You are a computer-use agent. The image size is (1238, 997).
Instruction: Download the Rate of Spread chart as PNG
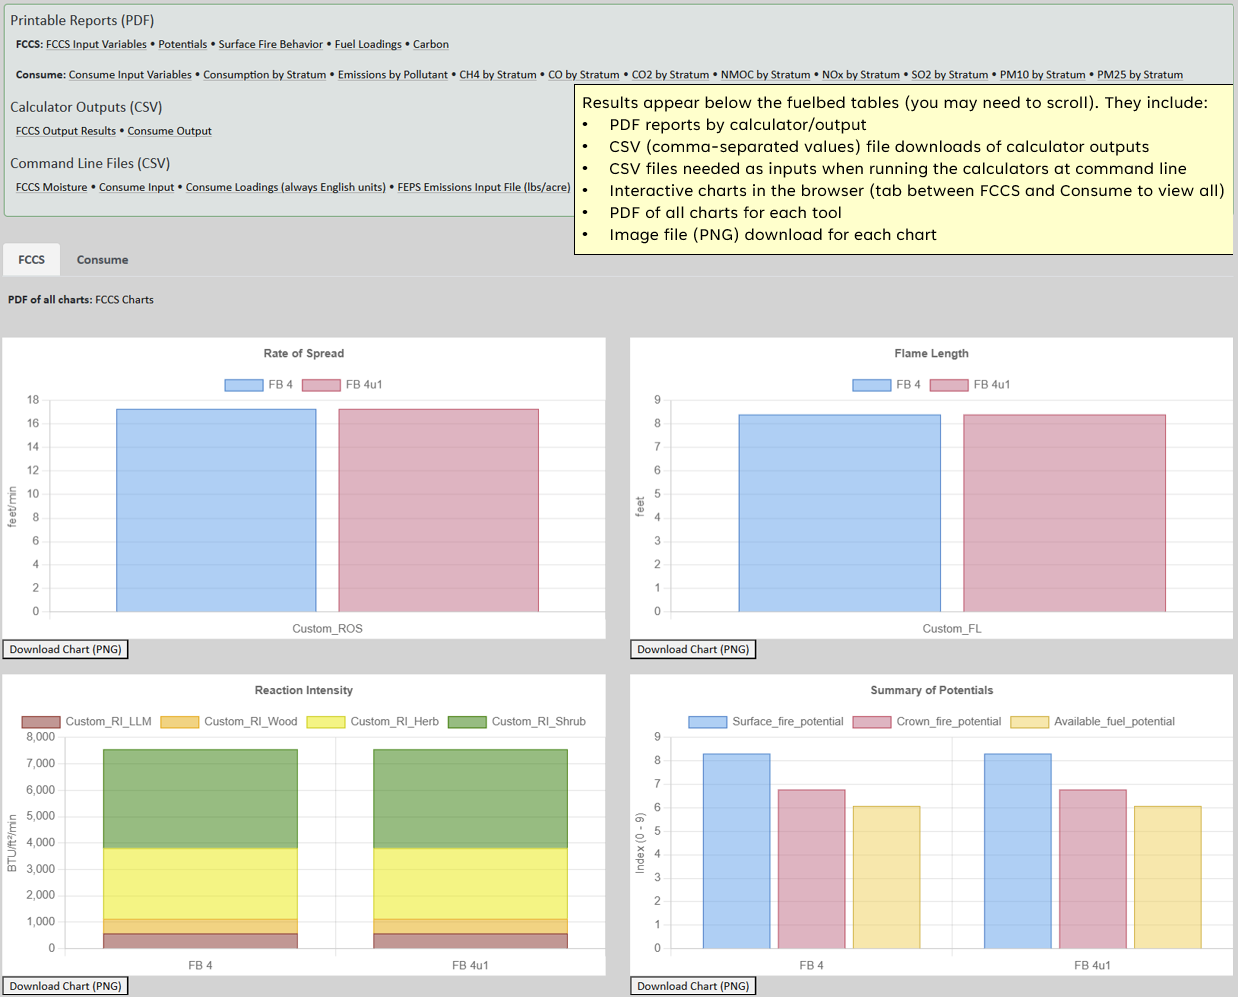coord(65,649)
